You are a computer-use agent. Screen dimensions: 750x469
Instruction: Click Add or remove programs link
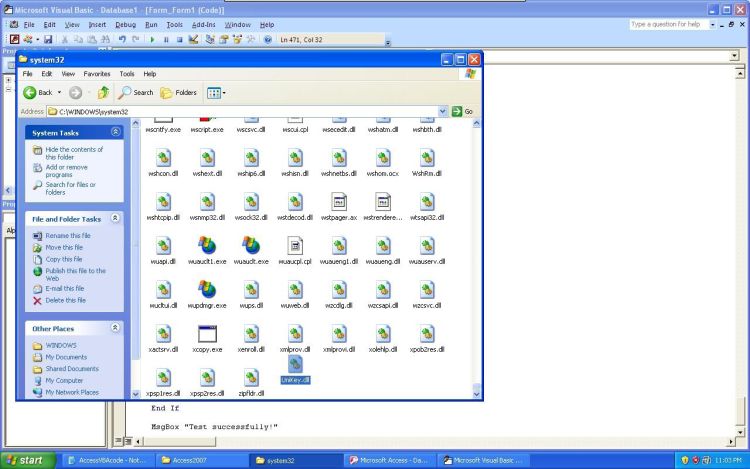66,171
